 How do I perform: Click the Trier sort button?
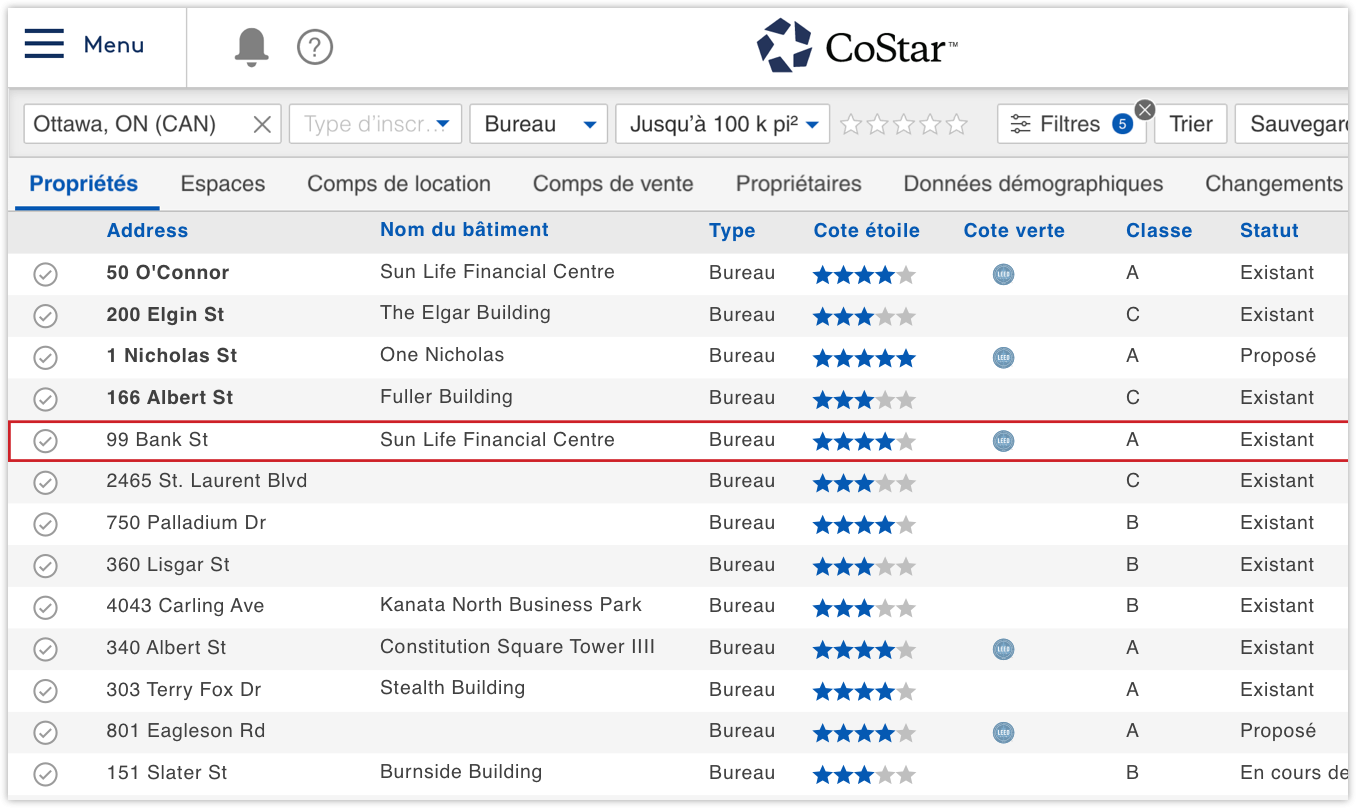click(1191, 124)
